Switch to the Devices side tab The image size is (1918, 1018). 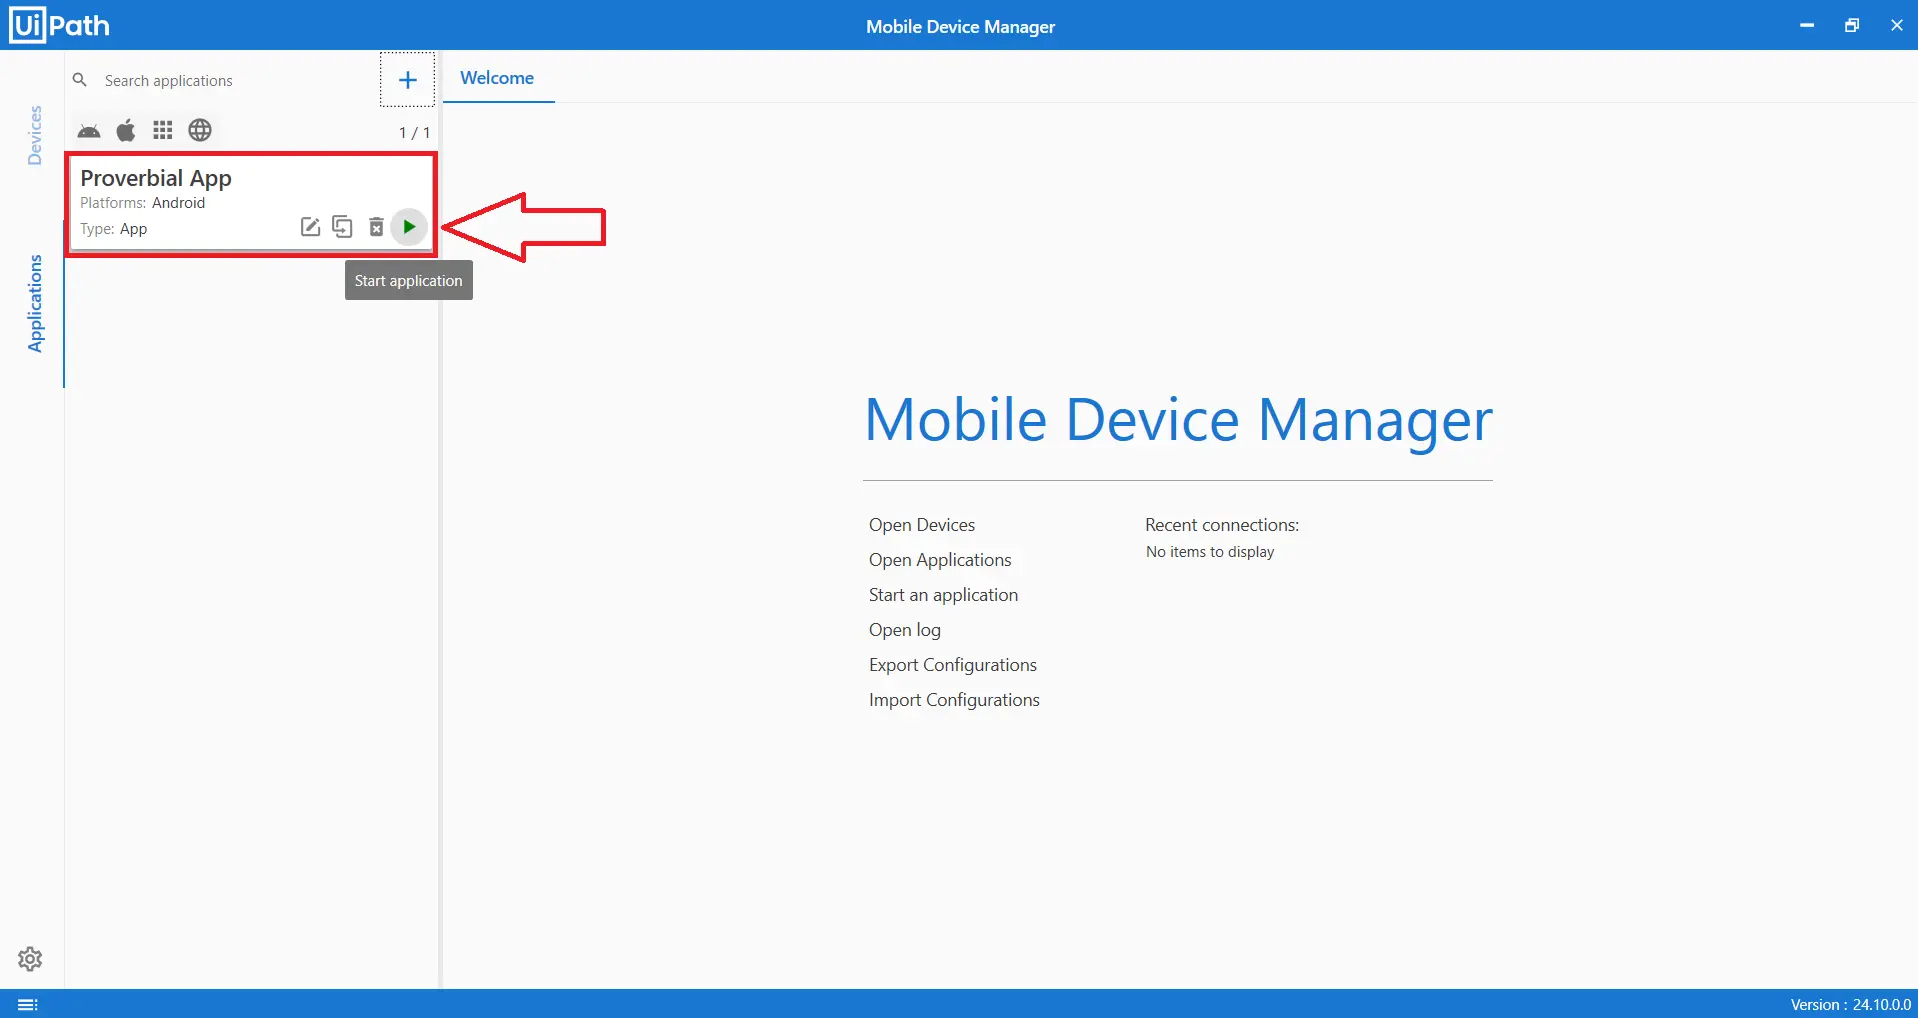coord(35,135)
